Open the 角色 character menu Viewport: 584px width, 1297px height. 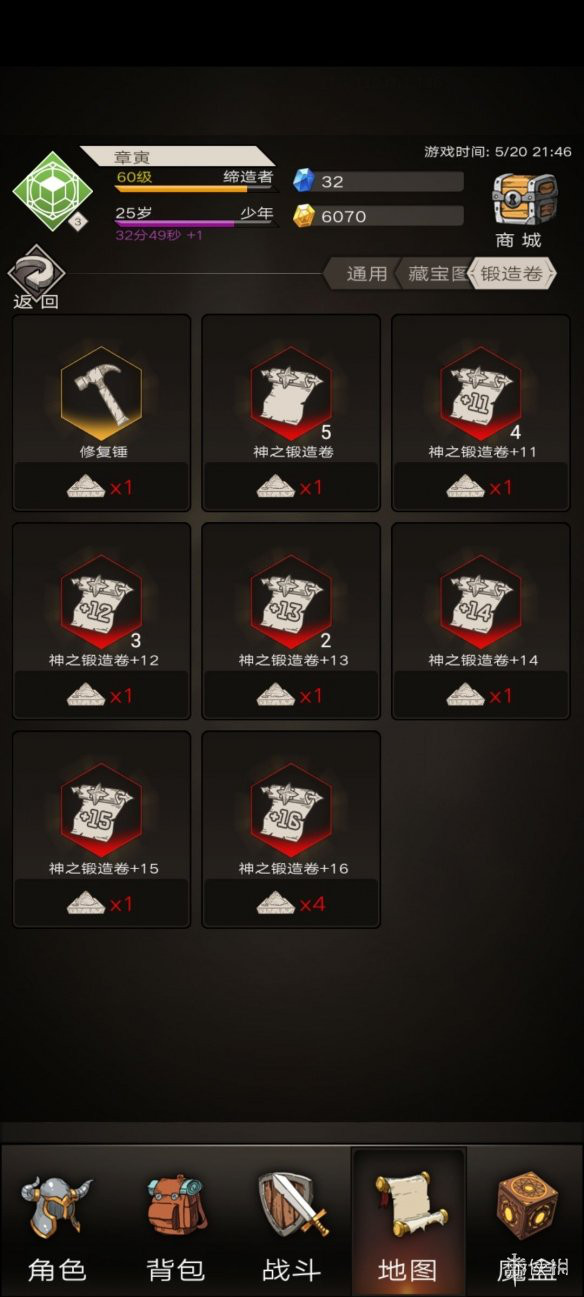[x=58, y=1227]
